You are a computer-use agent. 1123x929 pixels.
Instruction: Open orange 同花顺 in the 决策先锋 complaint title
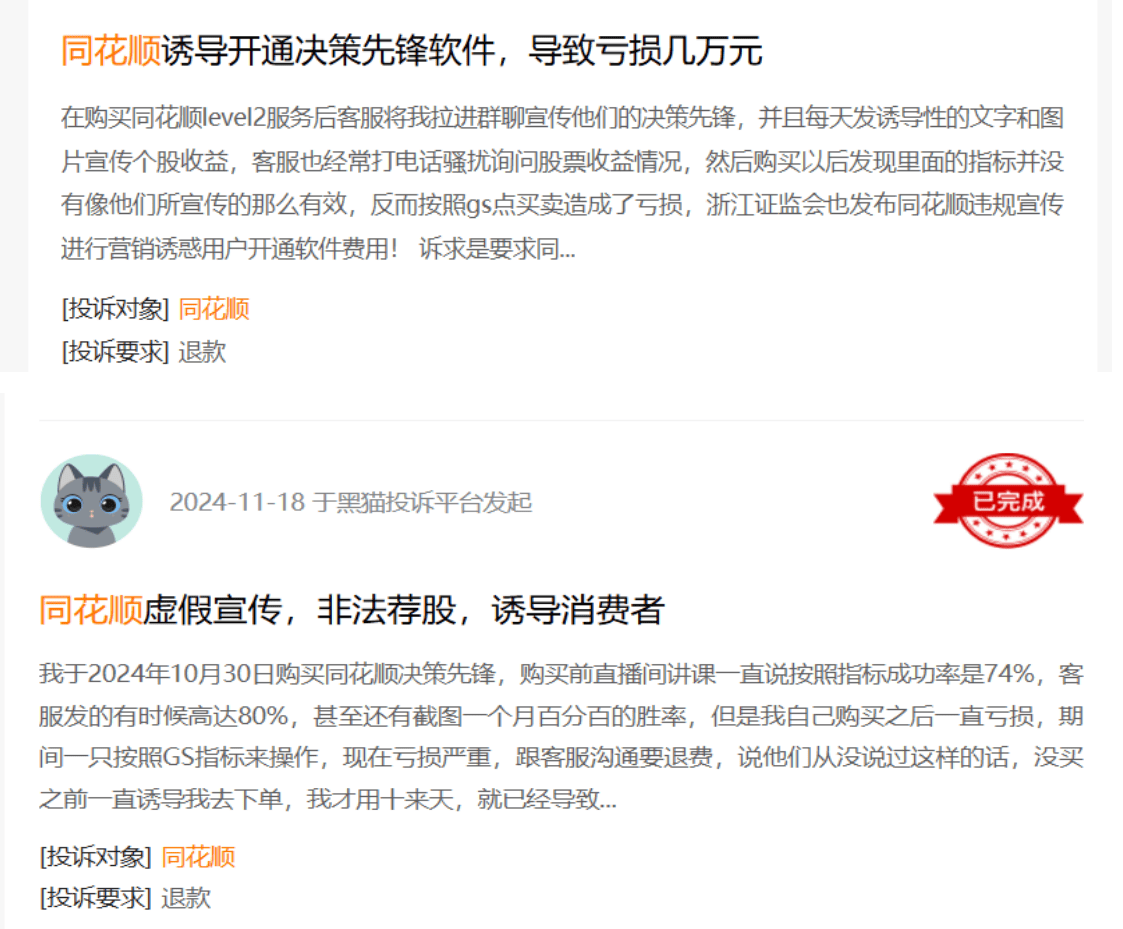pos(111,51)
